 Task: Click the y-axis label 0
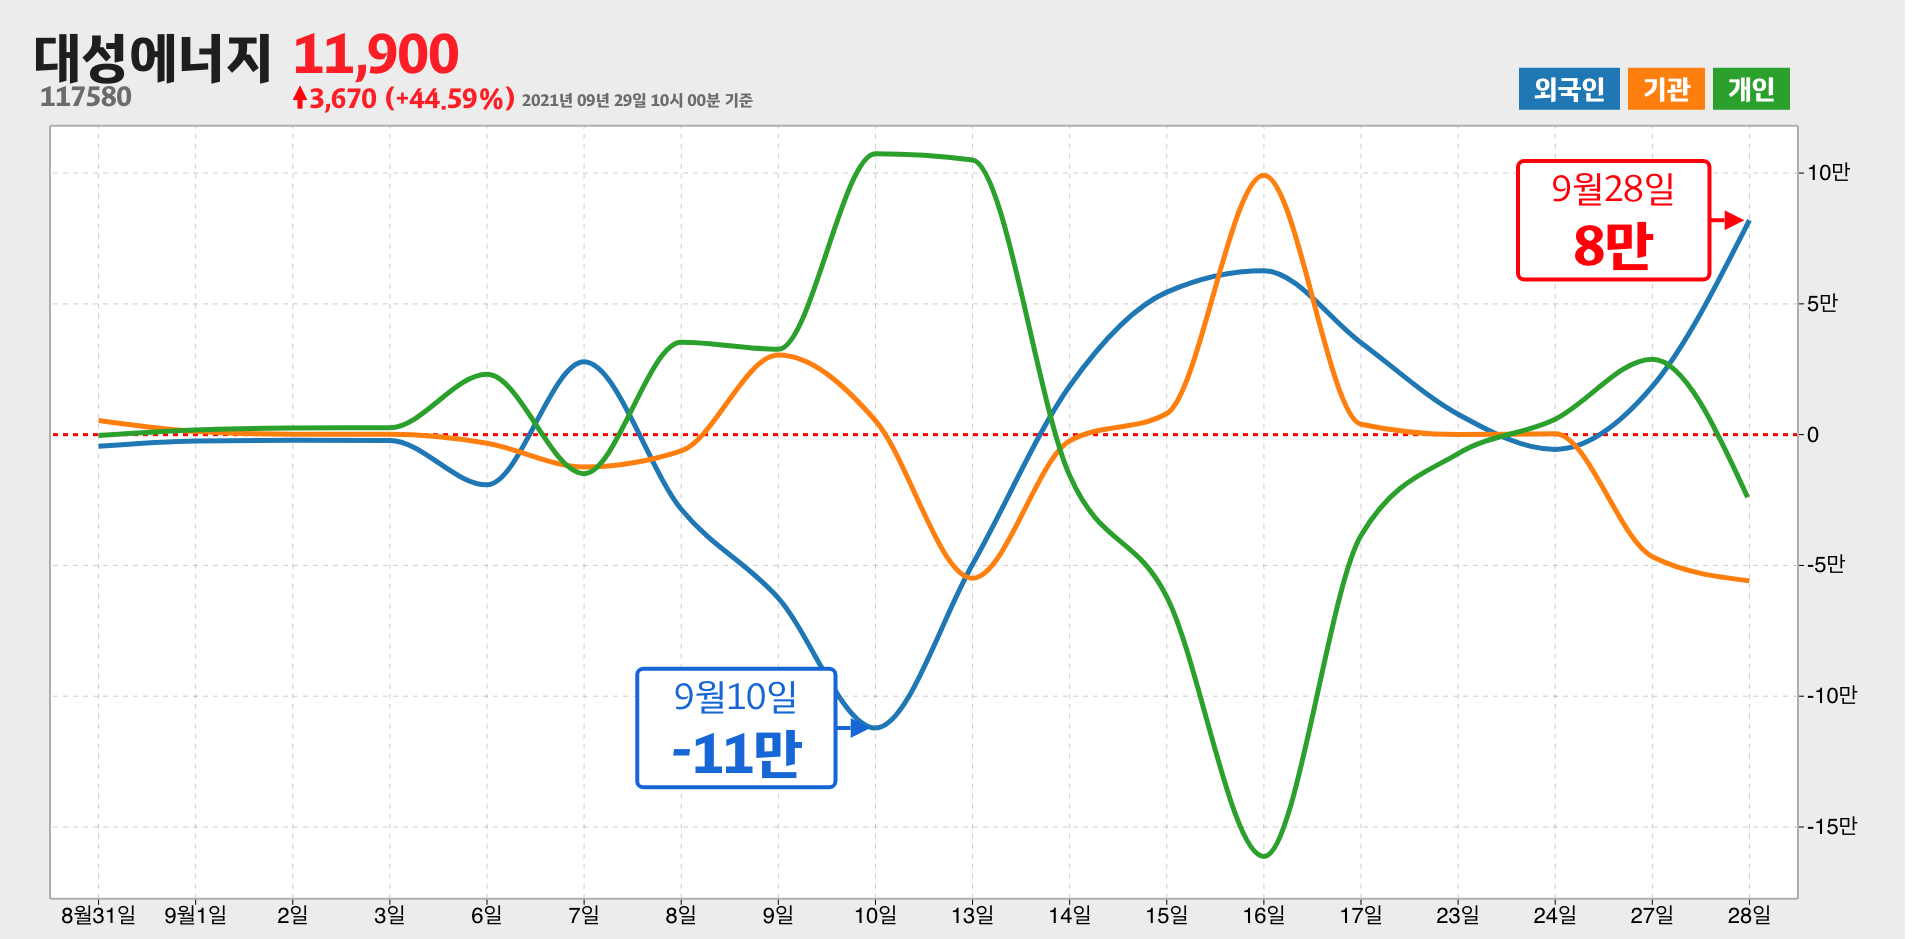point(1813,435)
